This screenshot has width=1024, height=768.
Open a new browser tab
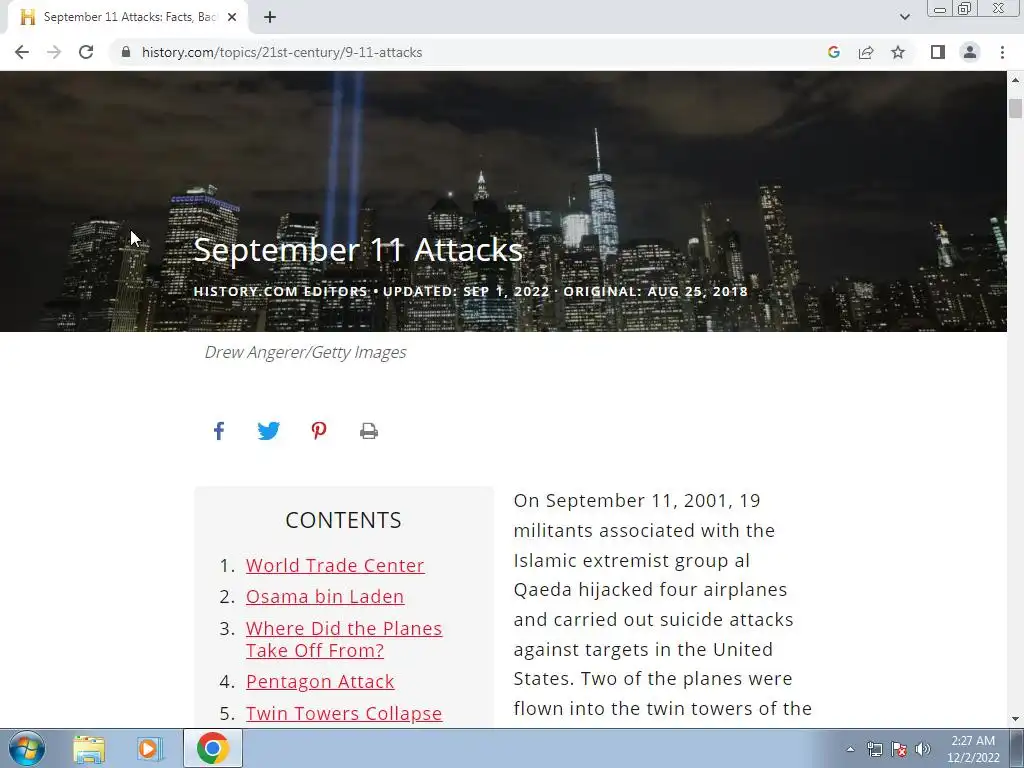pos(270,17)
